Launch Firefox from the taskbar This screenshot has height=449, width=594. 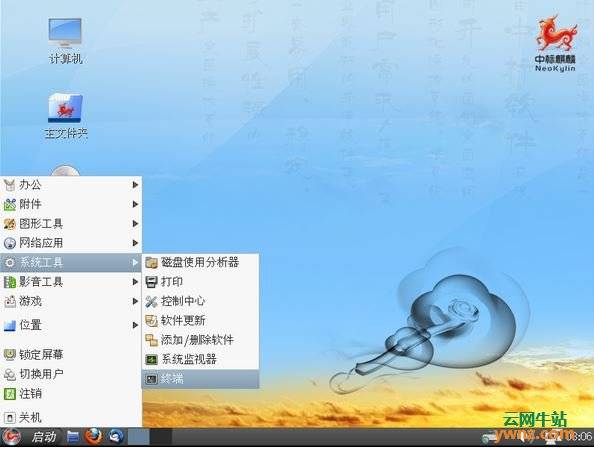93,437
